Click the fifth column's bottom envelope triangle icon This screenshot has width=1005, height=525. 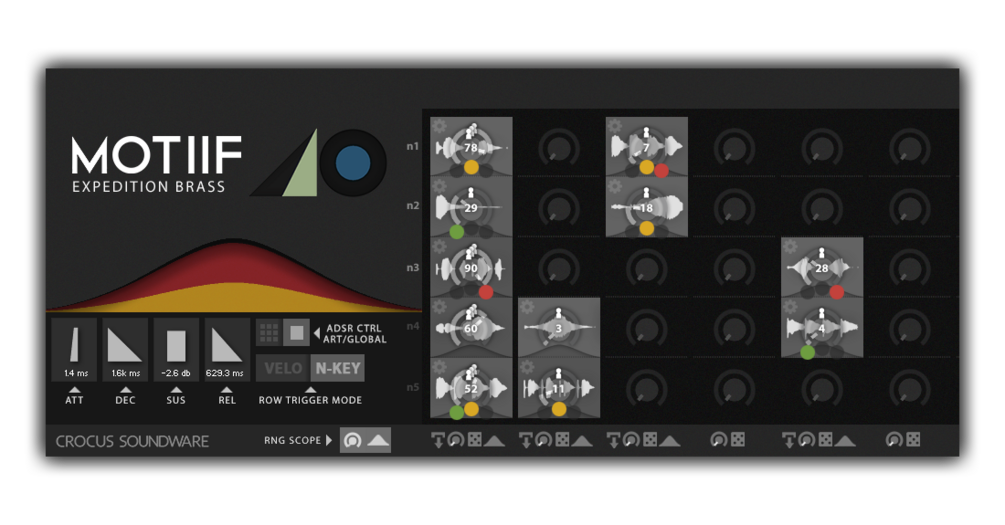click(845, 441)
